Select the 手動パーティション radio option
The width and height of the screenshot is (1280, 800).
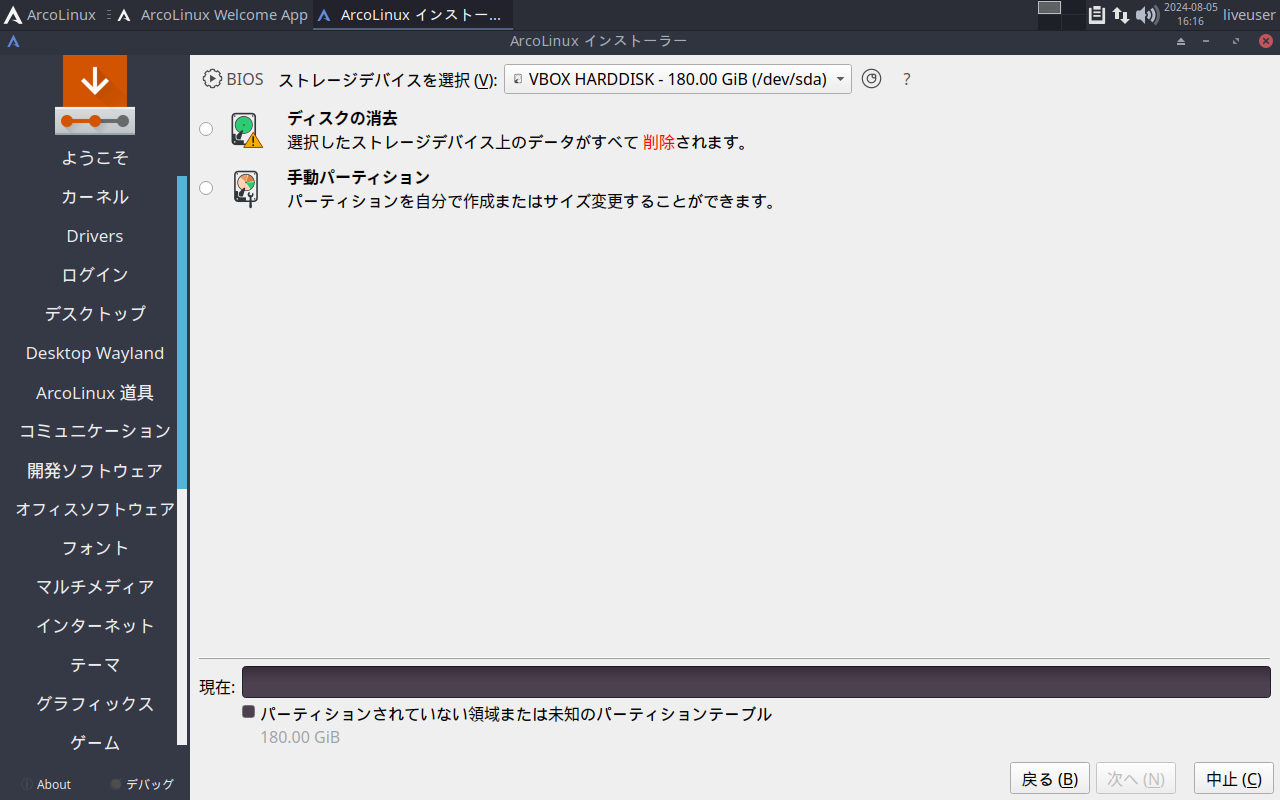(x=206, y=188)
